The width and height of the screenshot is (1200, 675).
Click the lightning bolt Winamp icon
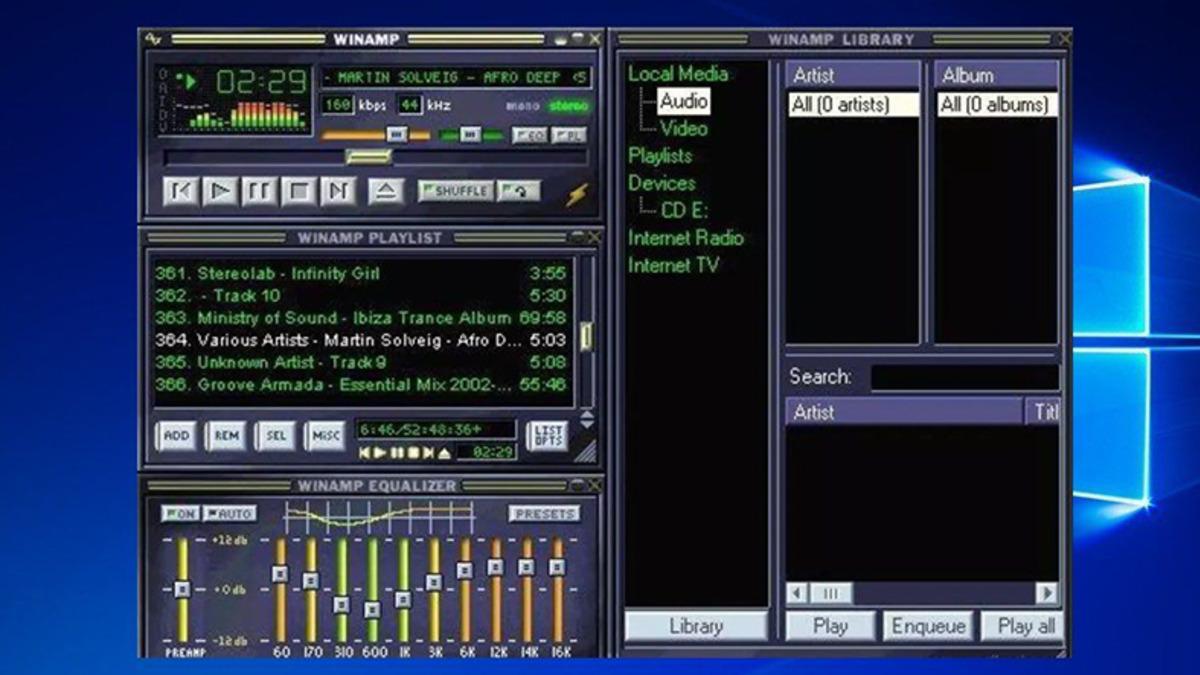[576, 194]
